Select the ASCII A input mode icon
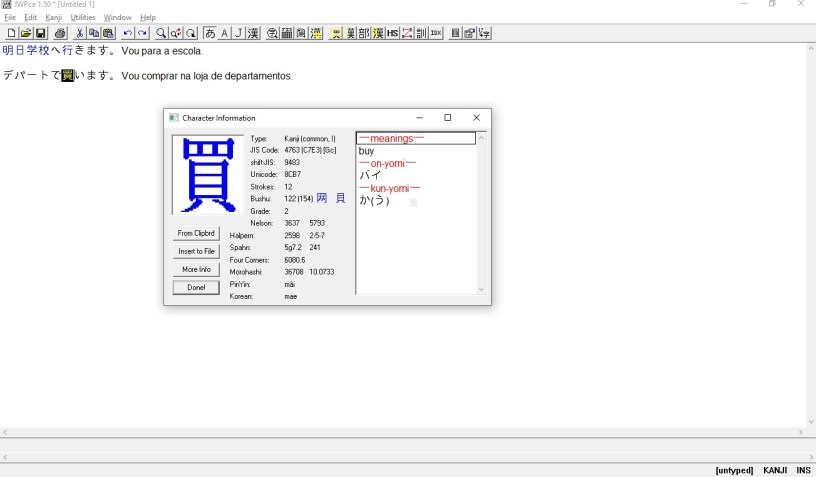 point(224,33)
